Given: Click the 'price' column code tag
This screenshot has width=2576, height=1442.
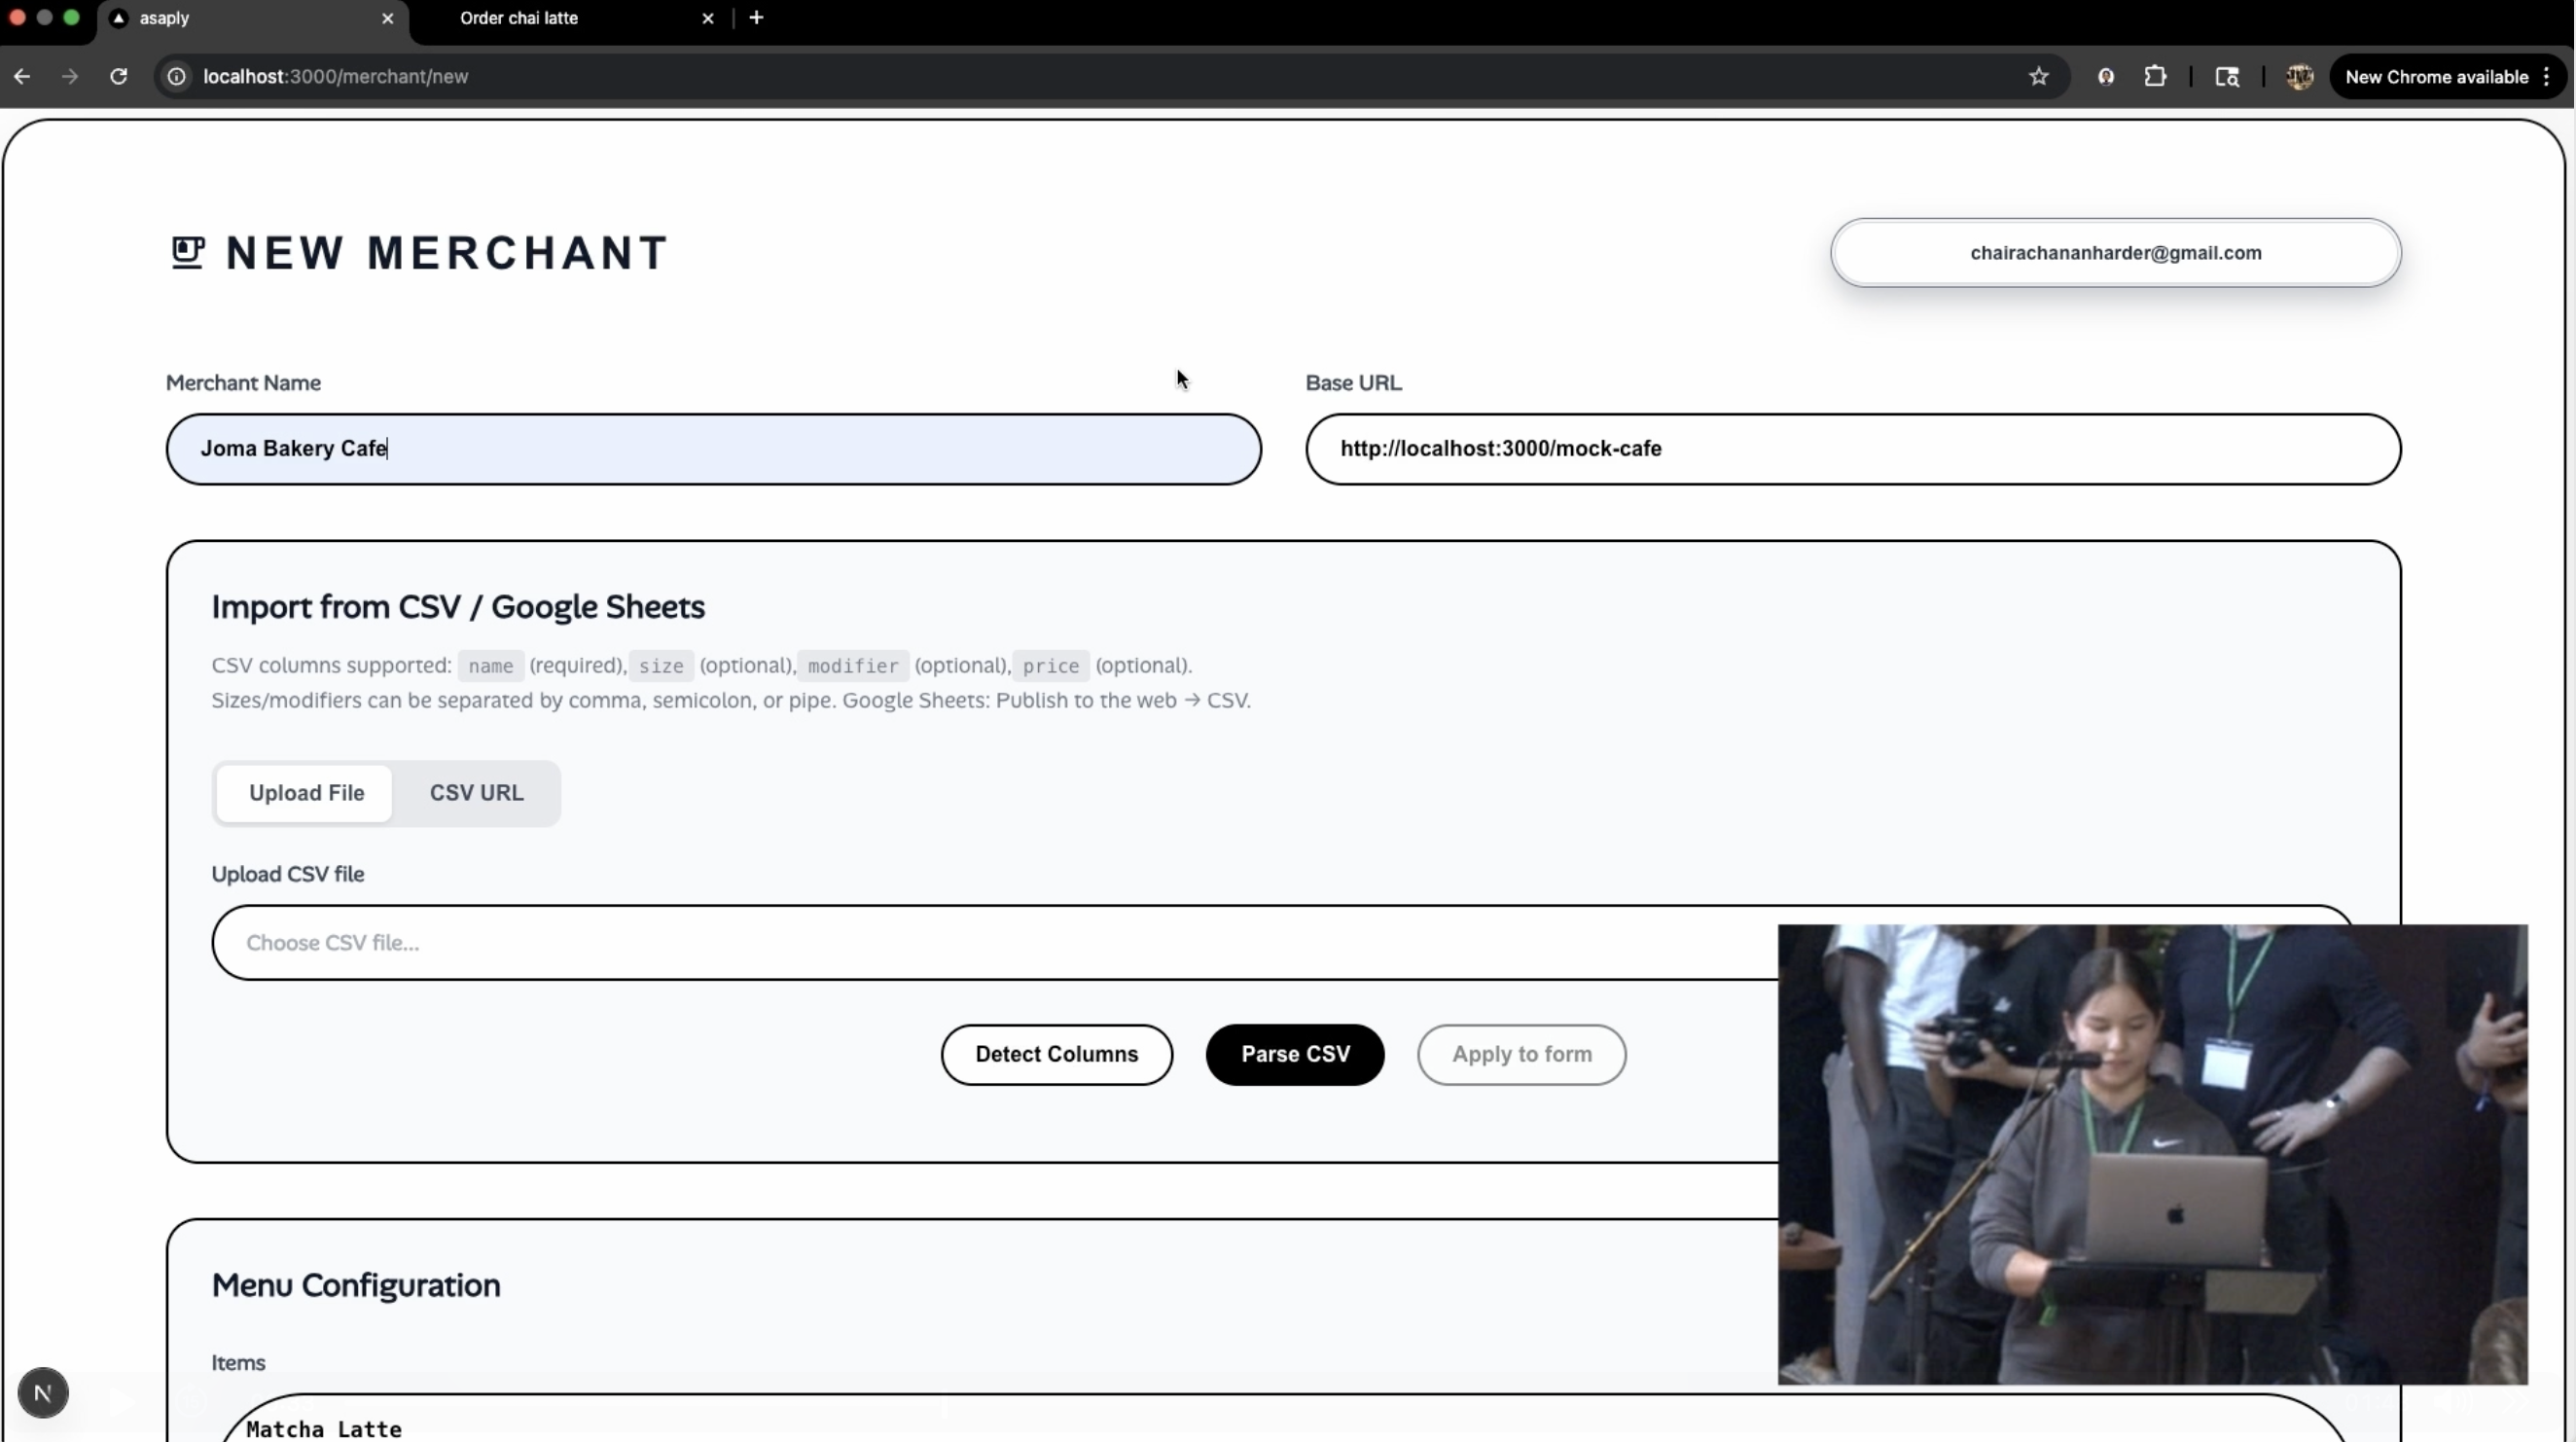Looking at the screenshot, I should (1050, 666).
